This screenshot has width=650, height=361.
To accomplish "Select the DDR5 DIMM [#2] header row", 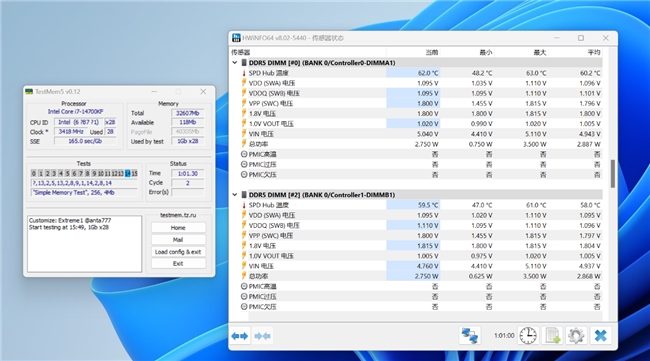I will tap(417, 195).
